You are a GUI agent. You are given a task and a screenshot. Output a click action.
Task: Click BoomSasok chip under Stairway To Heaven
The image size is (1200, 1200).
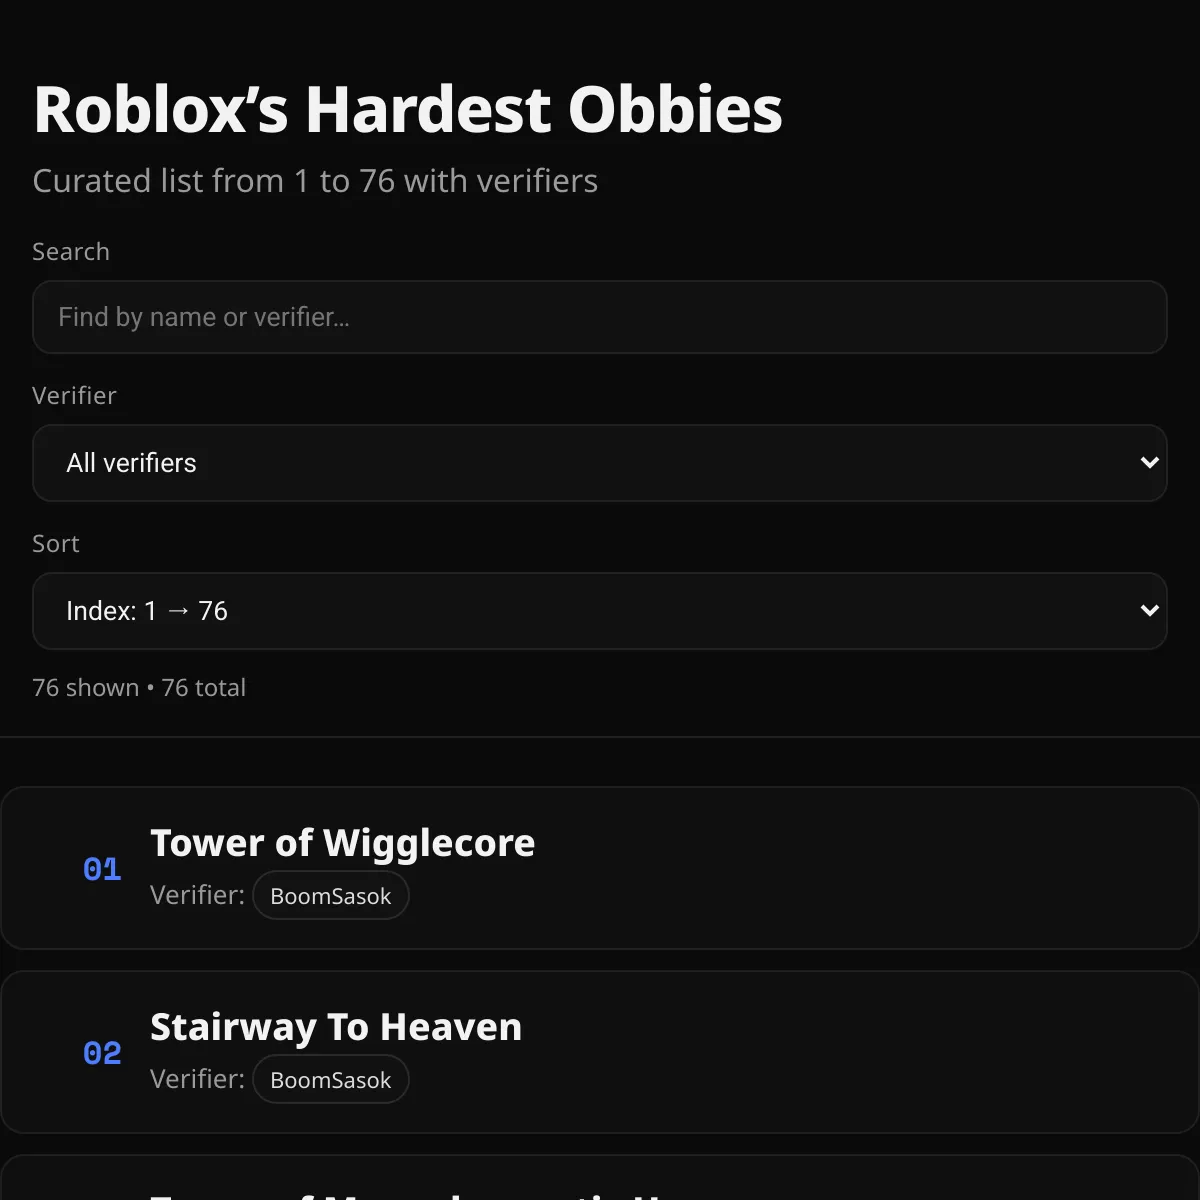[x=330, y=1080]
